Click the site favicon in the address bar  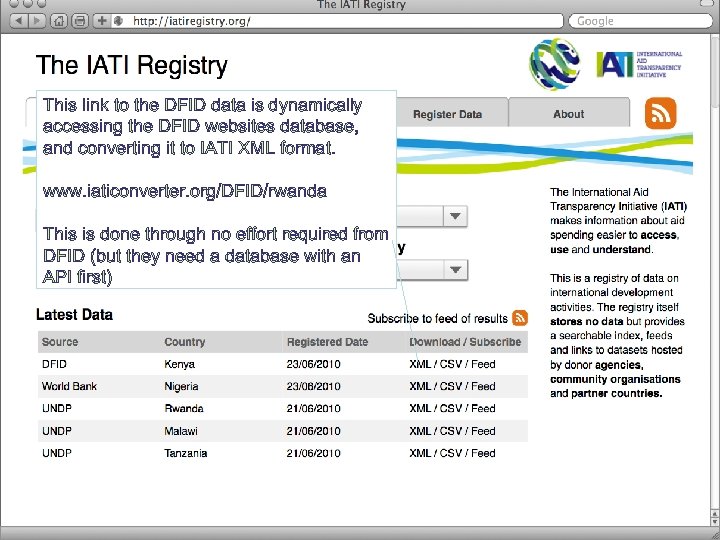118,21
